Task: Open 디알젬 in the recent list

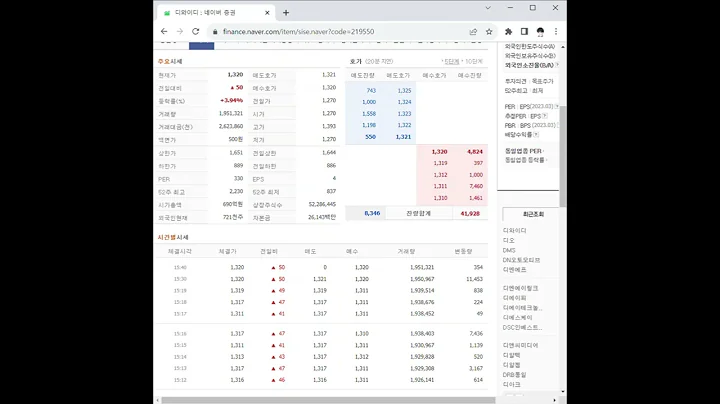Action: (512, 365)
